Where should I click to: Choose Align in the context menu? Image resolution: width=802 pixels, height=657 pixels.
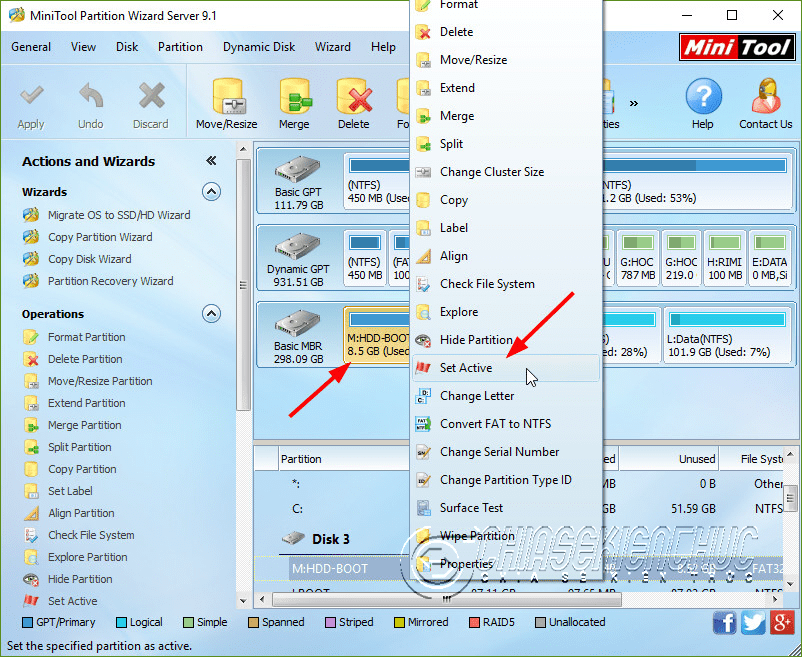[x=505, y=256]
